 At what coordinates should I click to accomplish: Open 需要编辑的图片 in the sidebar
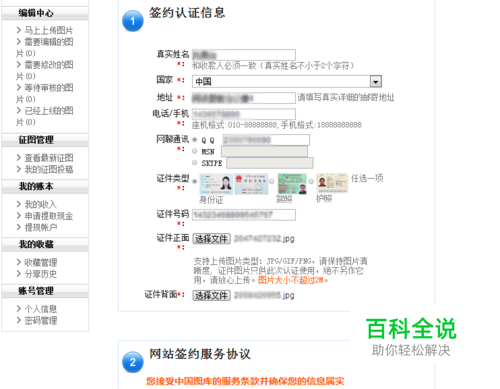pyautogui.click(x=45, y=48)
